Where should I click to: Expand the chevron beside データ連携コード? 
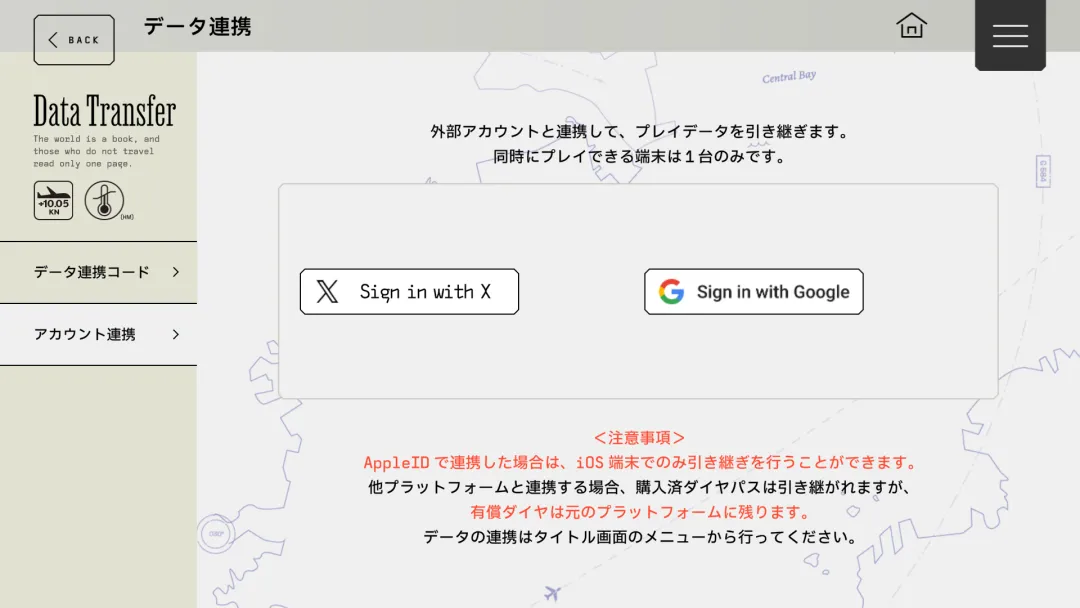(x=176, y=272)
